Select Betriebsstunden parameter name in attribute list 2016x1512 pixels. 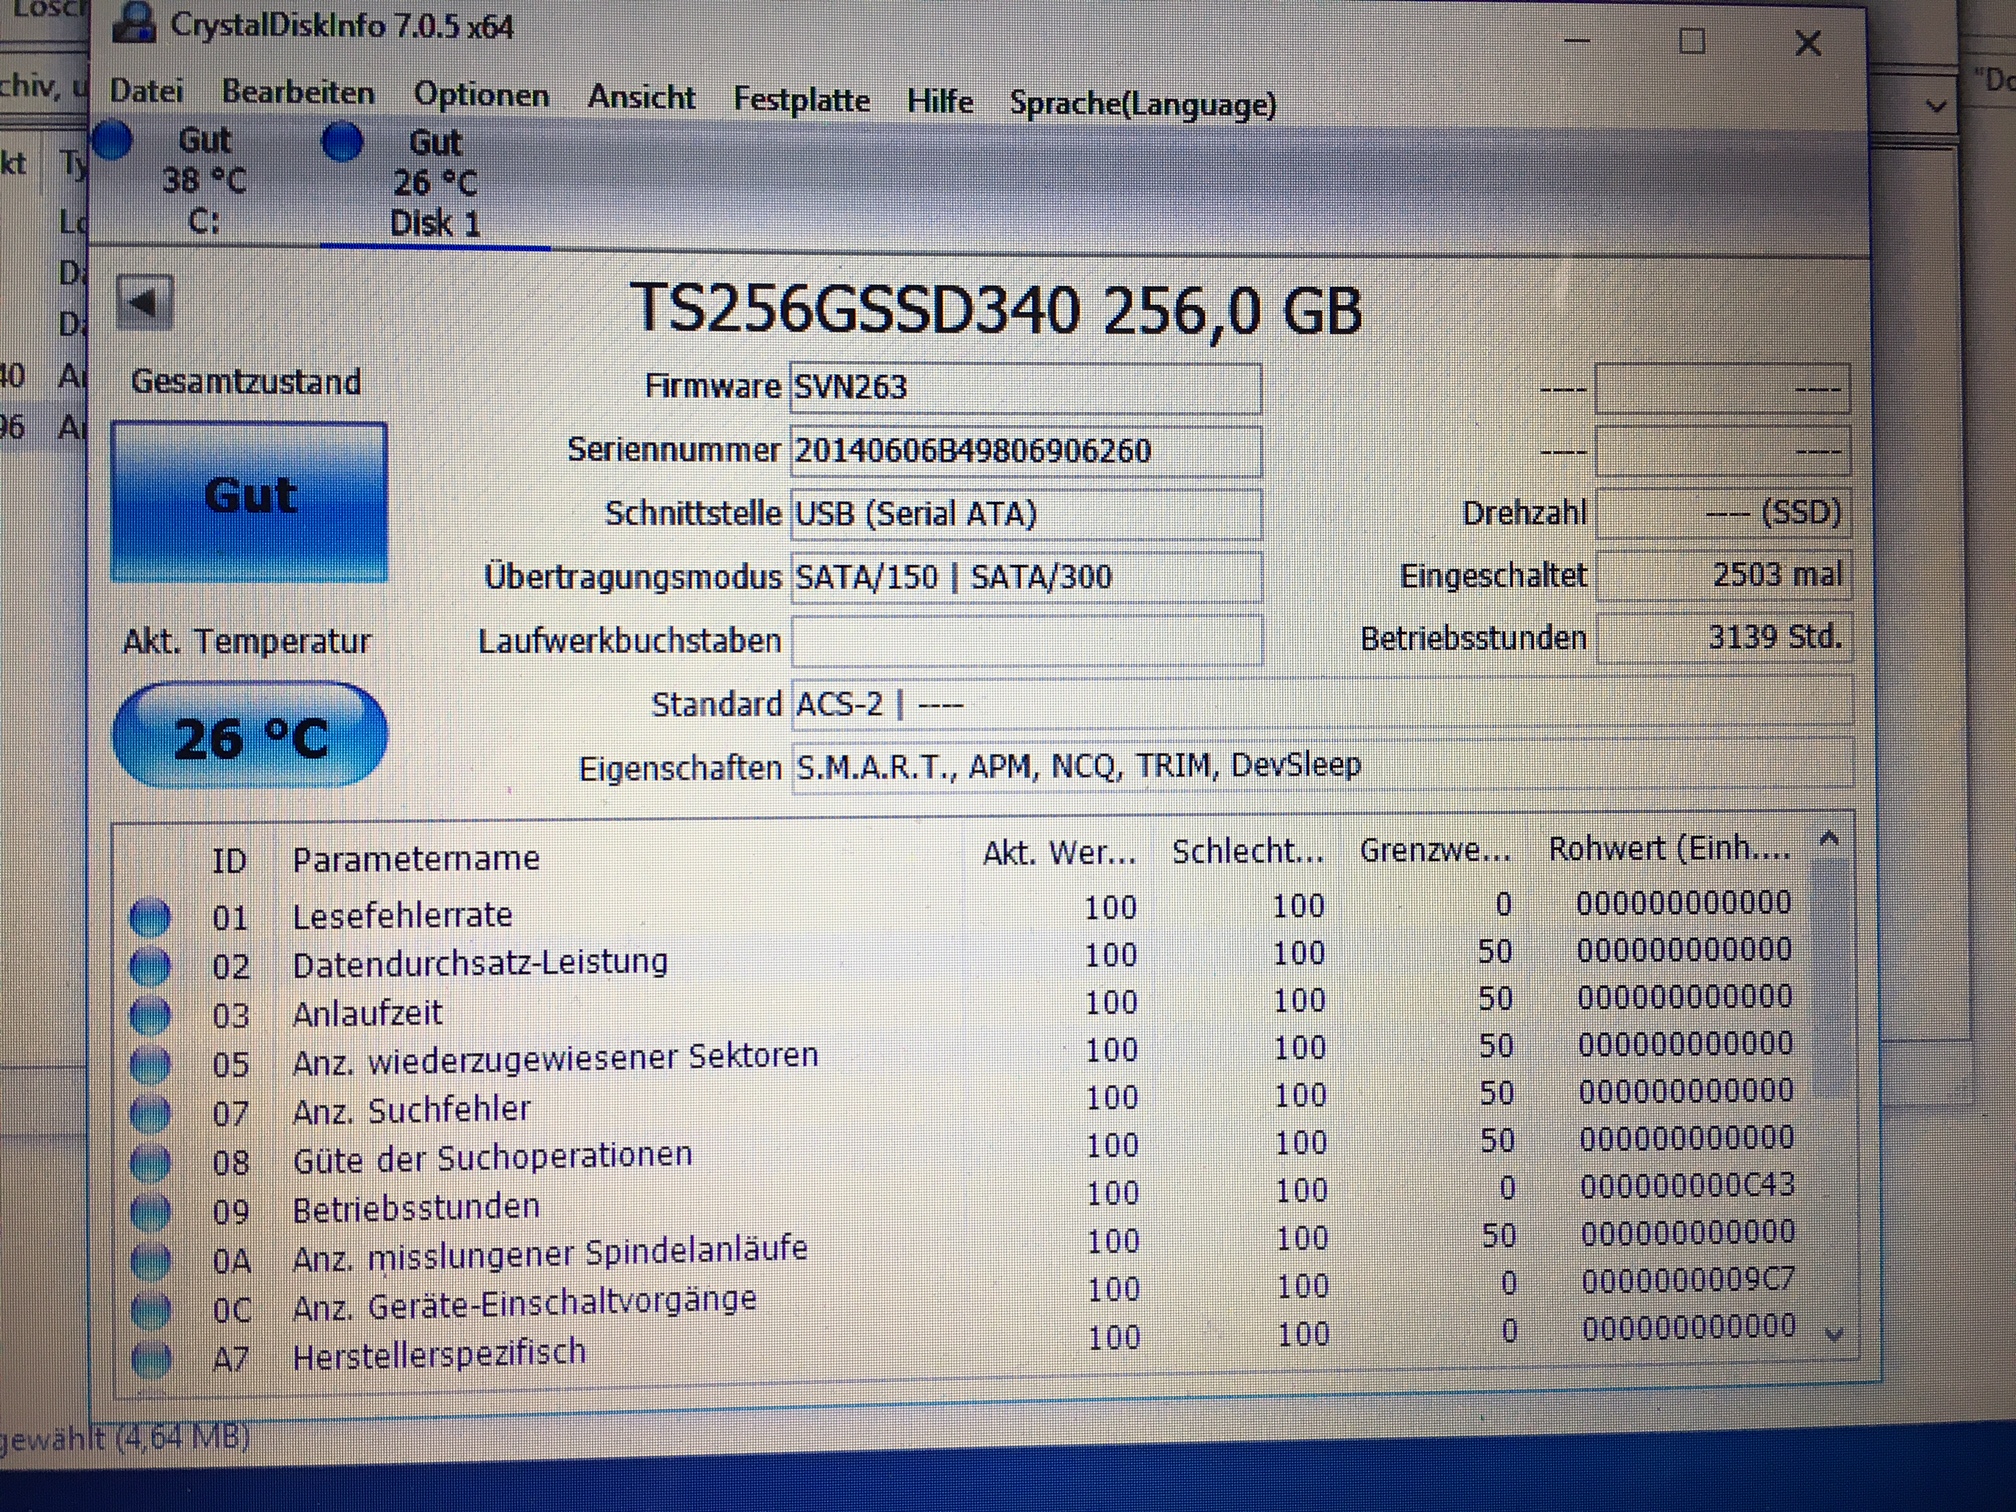(x=416, y=1208)
